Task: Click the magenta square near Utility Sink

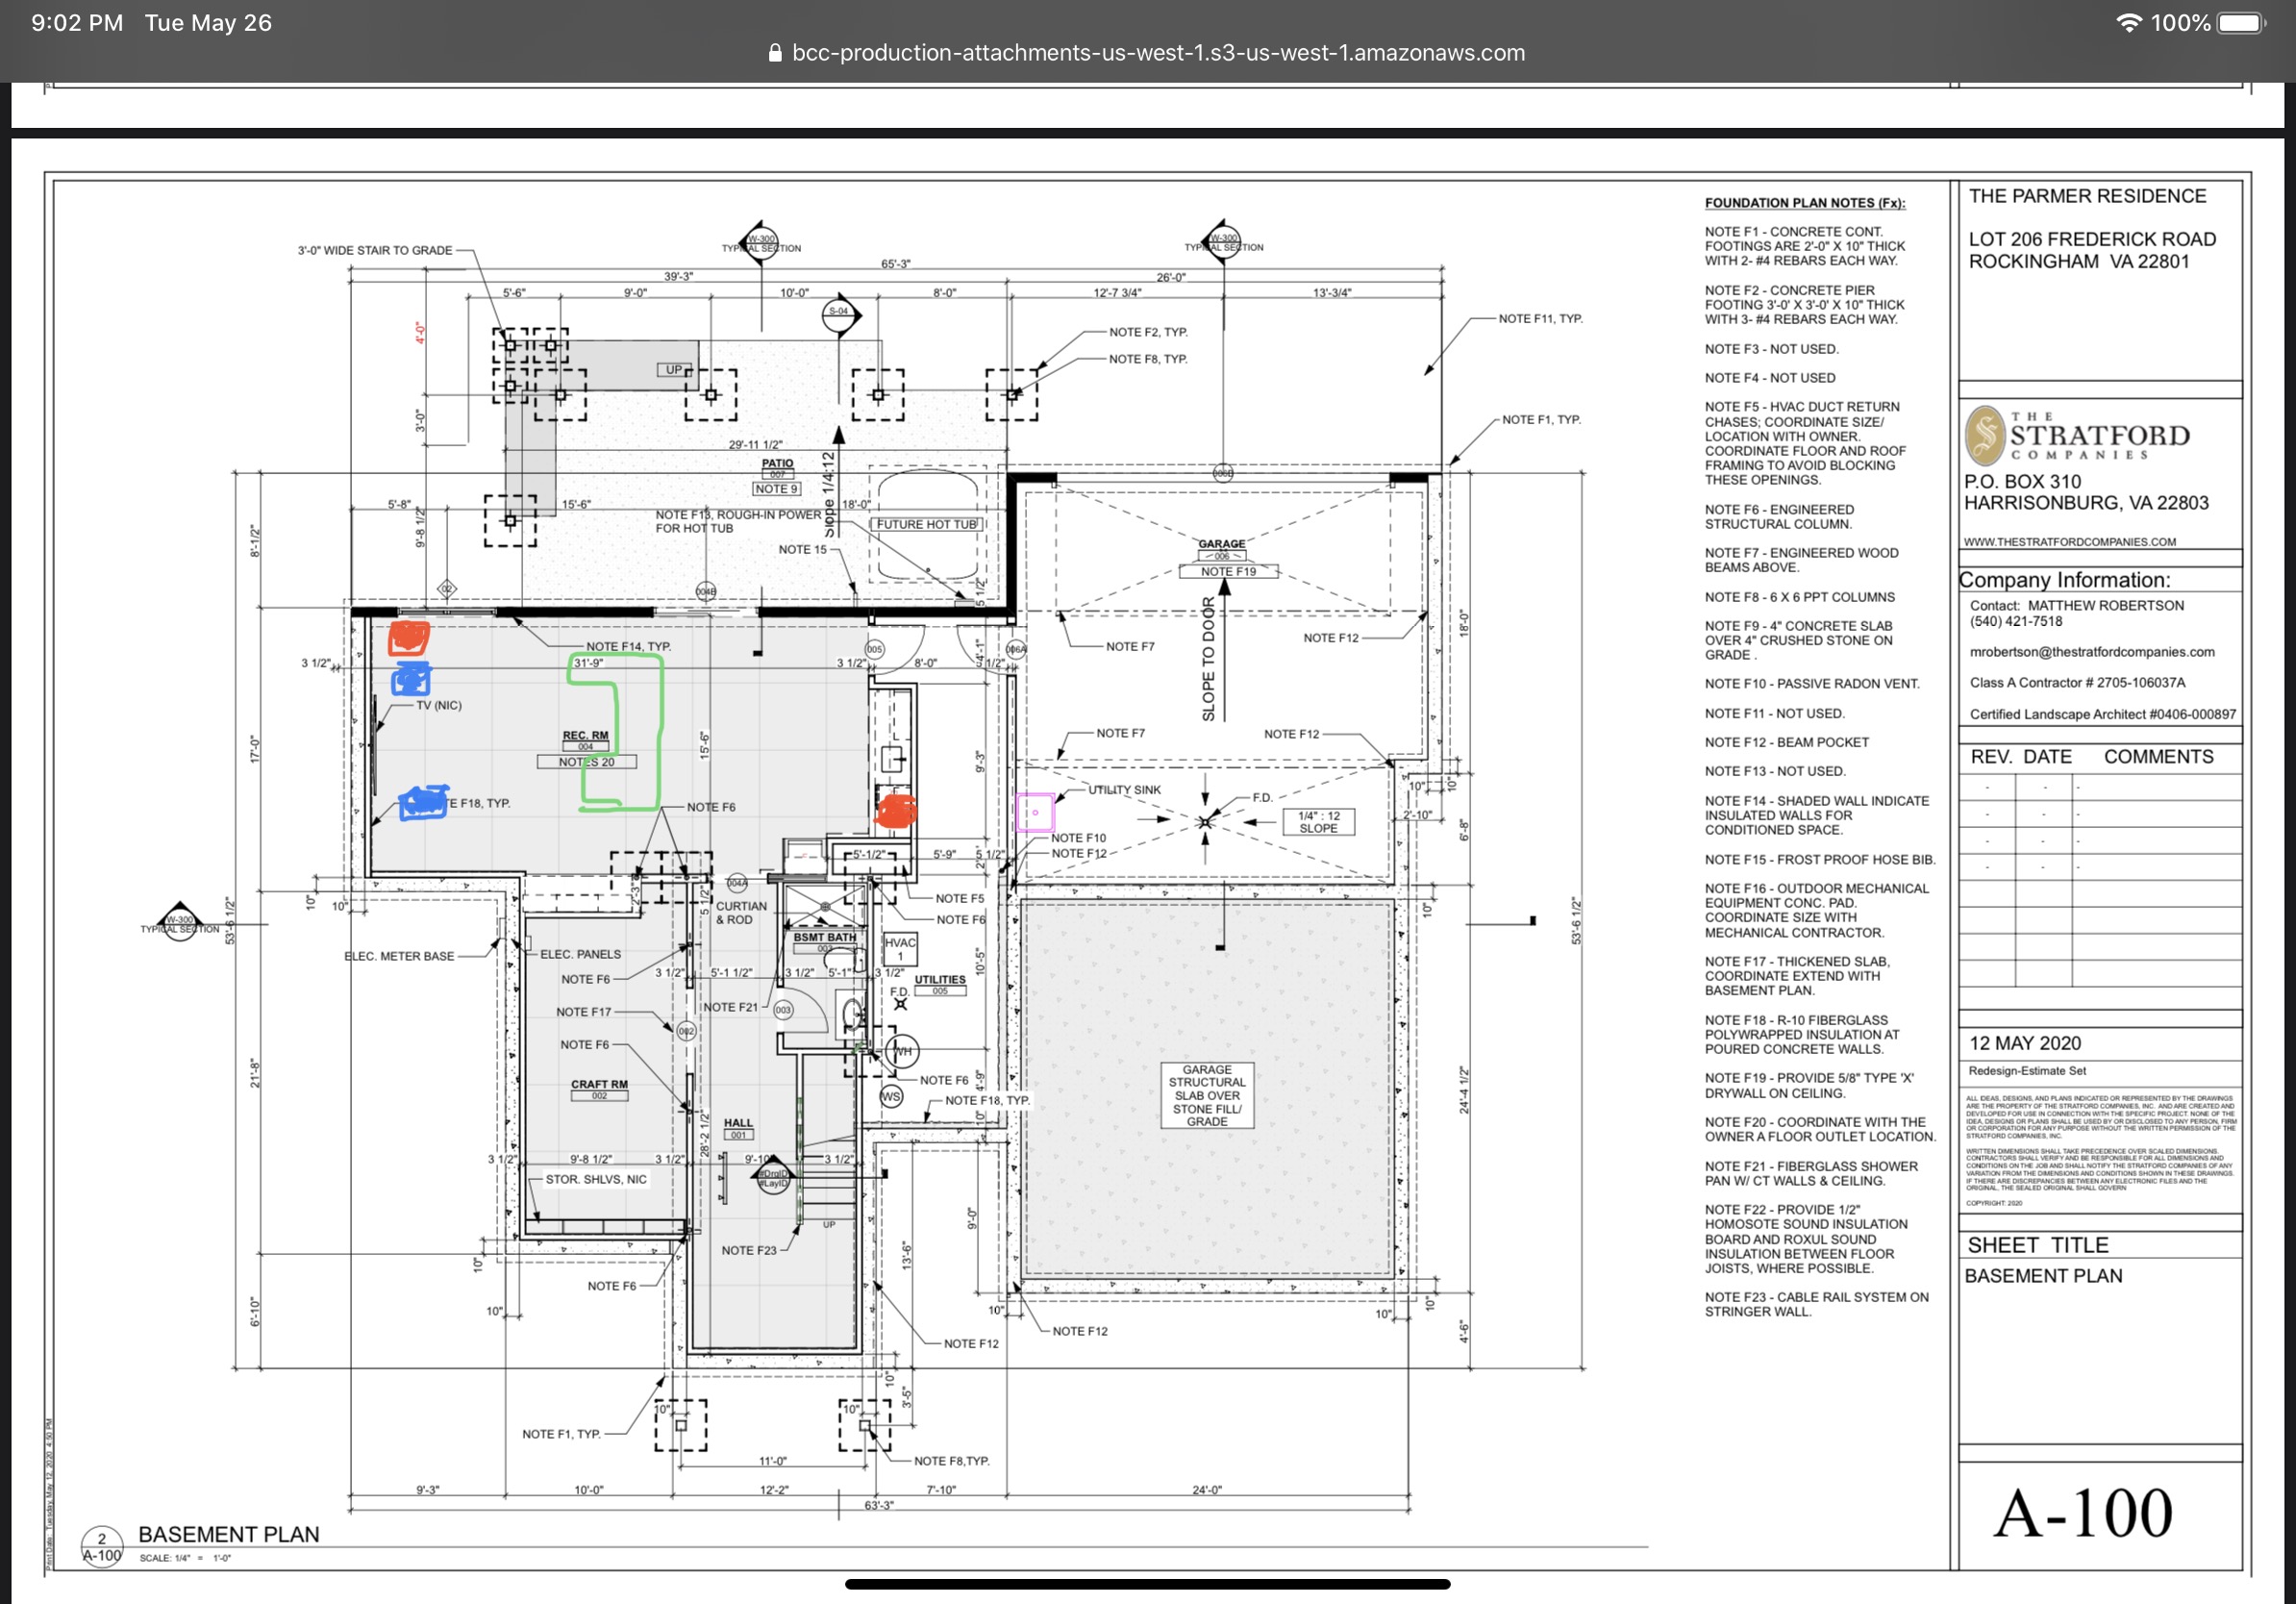Action: coord(1035,813)
